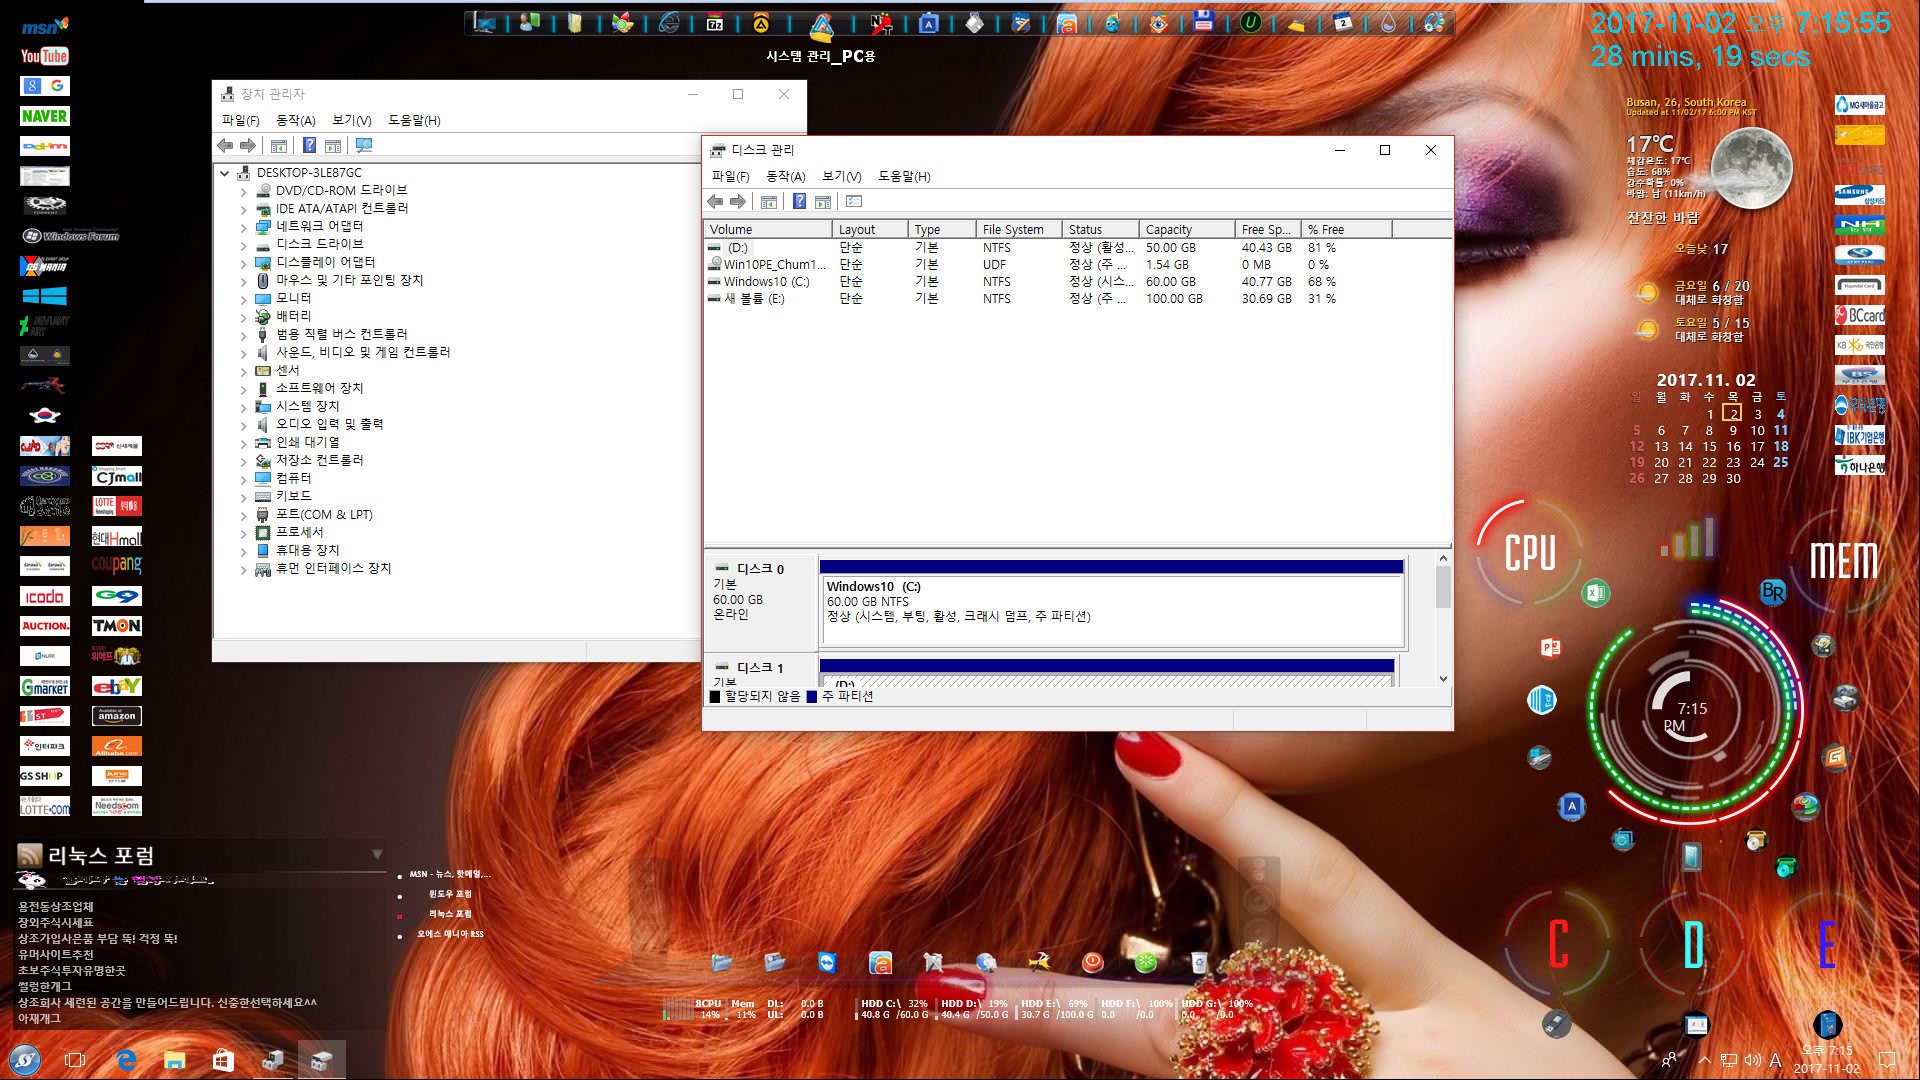Launch Edge from the taskbar
Image resolution: width=1920 pixels, height=1080 pixels.
click(126, 1060)
